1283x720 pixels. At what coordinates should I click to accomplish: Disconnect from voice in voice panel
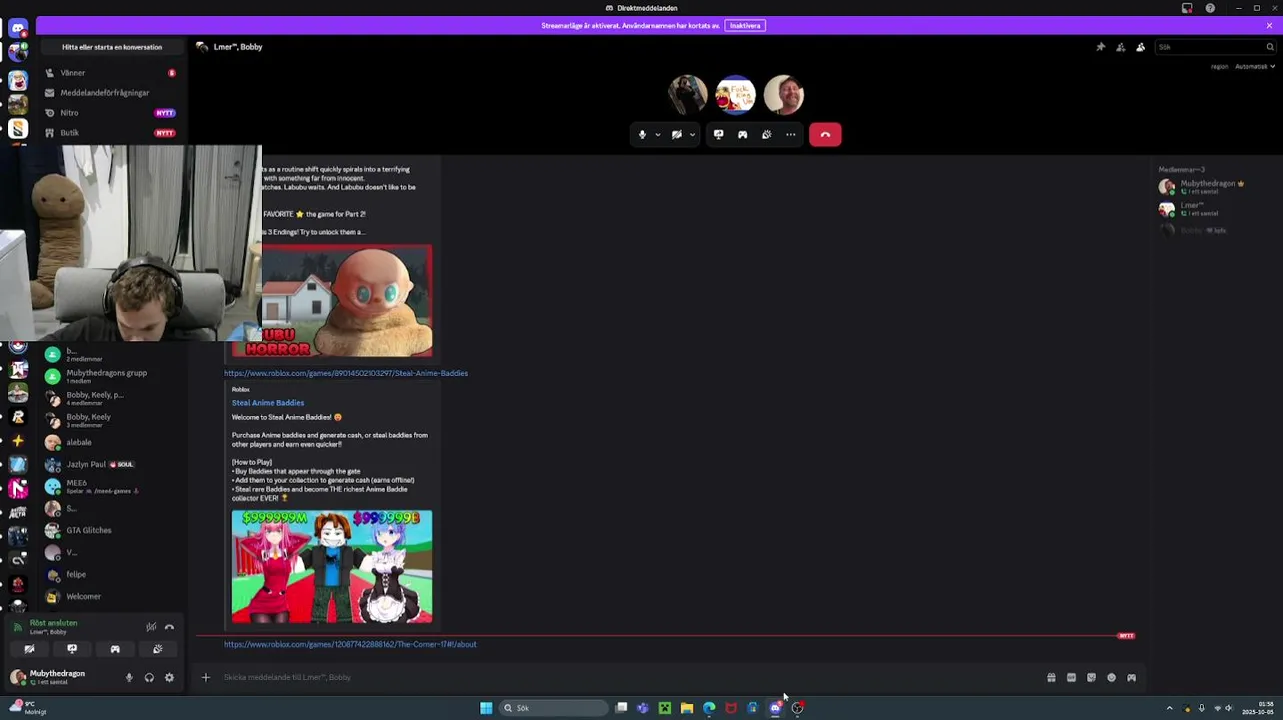coord(169,627)
